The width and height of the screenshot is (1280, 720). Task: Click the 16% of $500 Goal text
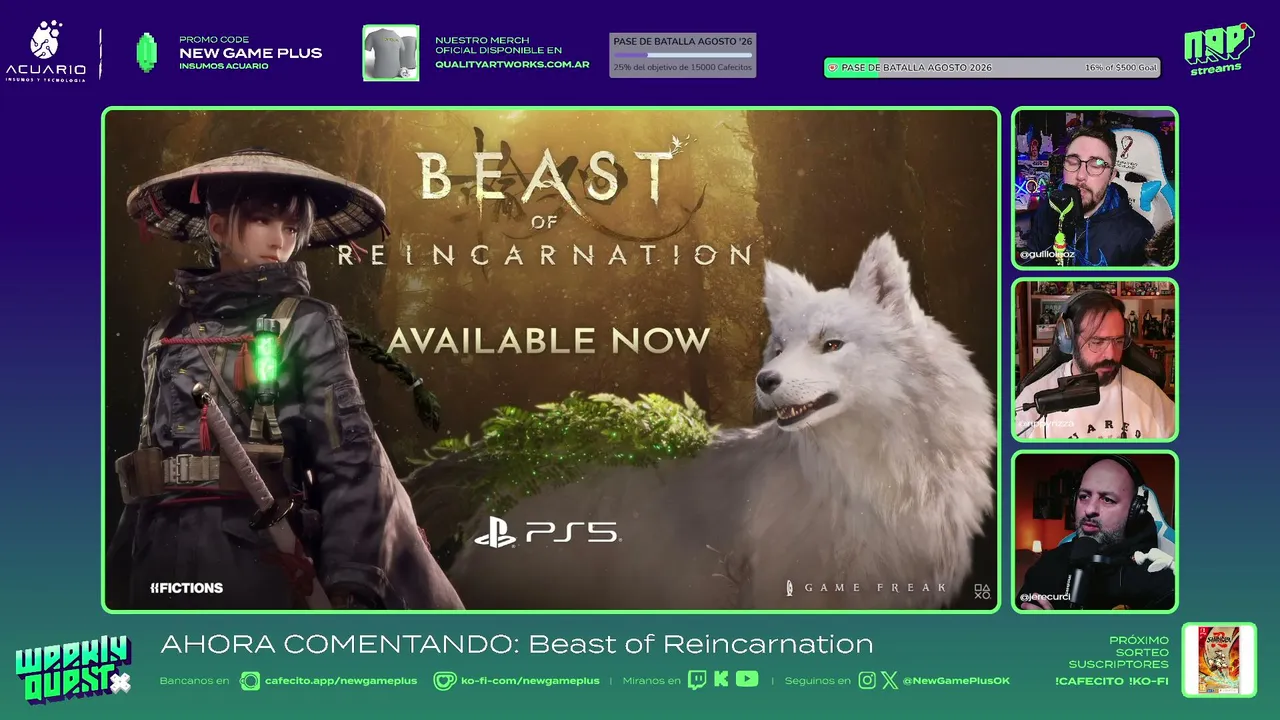click(x=1121, y=68)
